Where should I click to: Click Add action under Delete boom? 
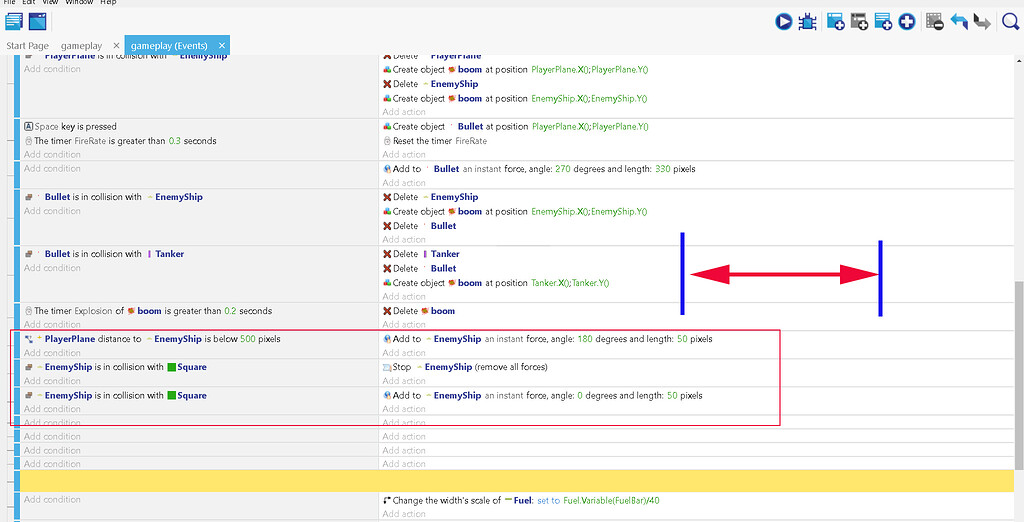pyautogui.click(x=404, y=324)
